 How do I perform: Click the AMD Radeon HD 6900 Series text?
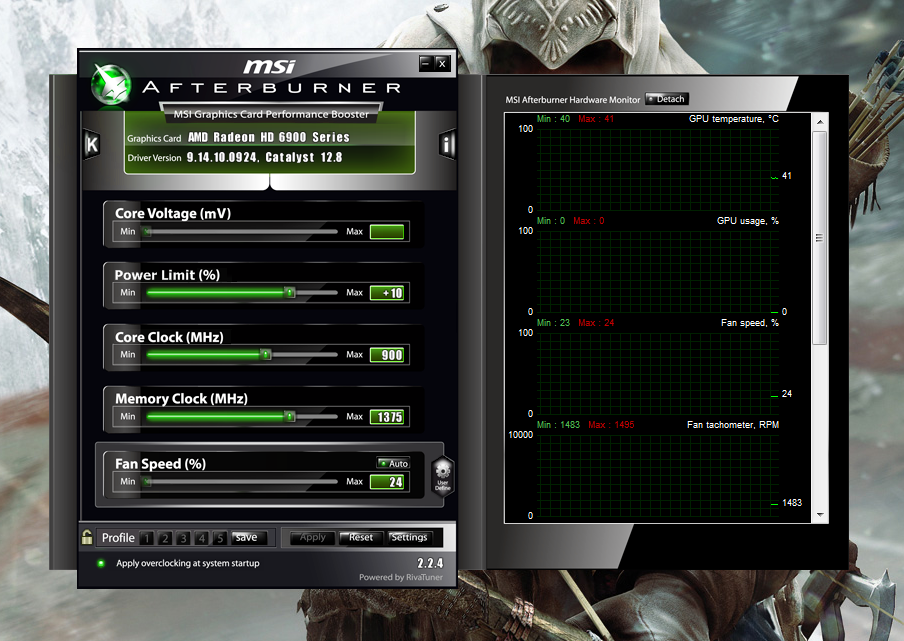(269, 137)
